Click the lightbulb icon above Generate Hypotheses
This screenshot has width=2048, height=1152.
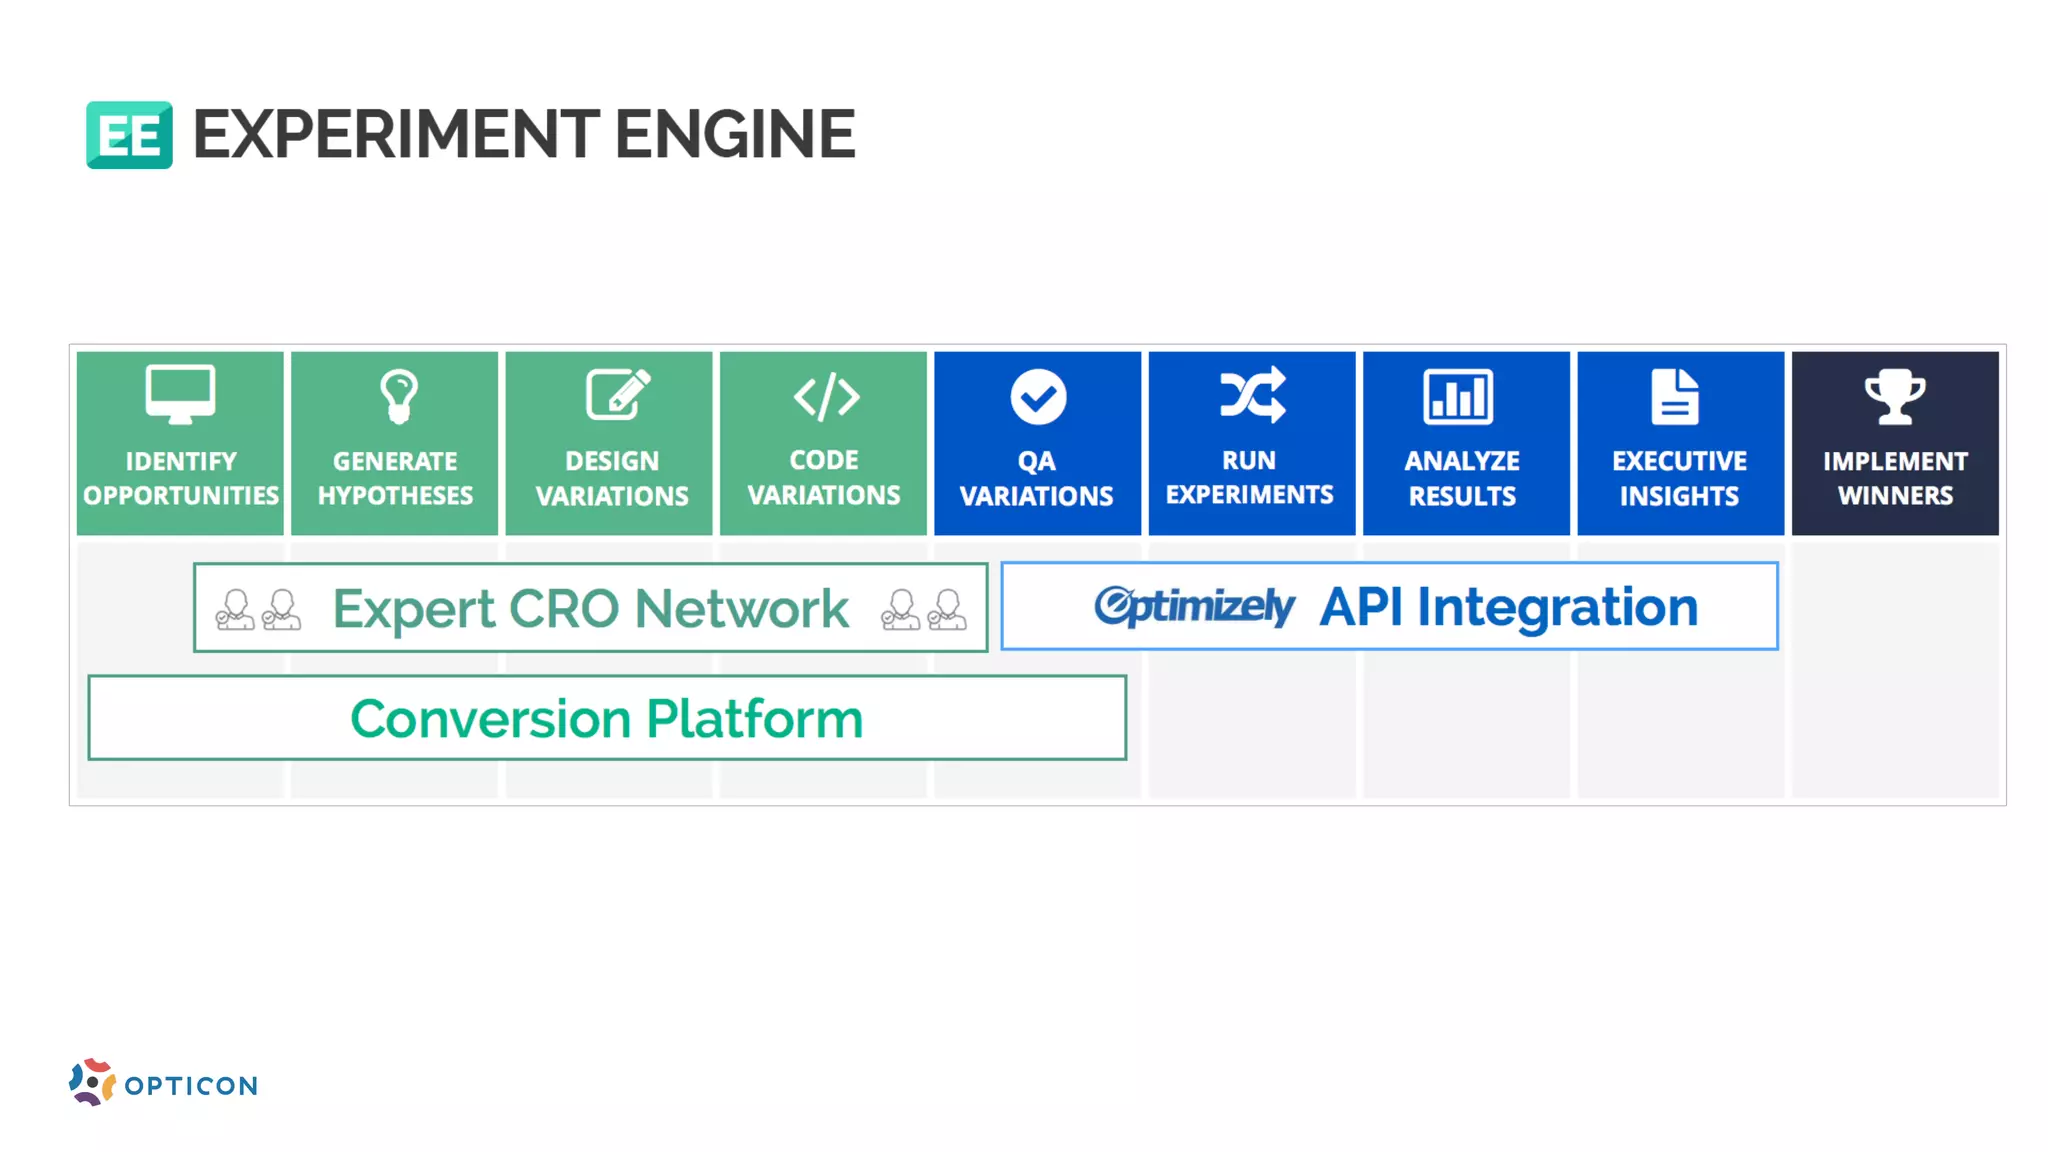[x=398, y=396]
